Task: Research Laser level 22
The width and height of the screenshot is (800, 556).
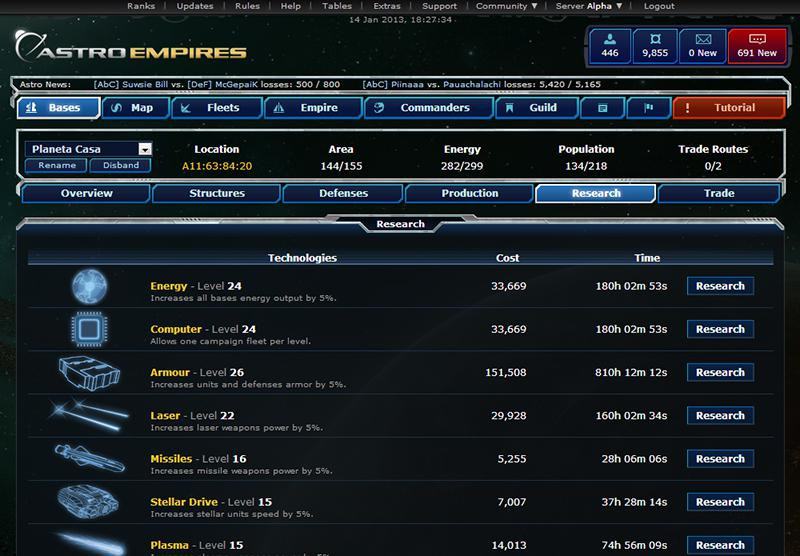Action: [x=720, y=416]
